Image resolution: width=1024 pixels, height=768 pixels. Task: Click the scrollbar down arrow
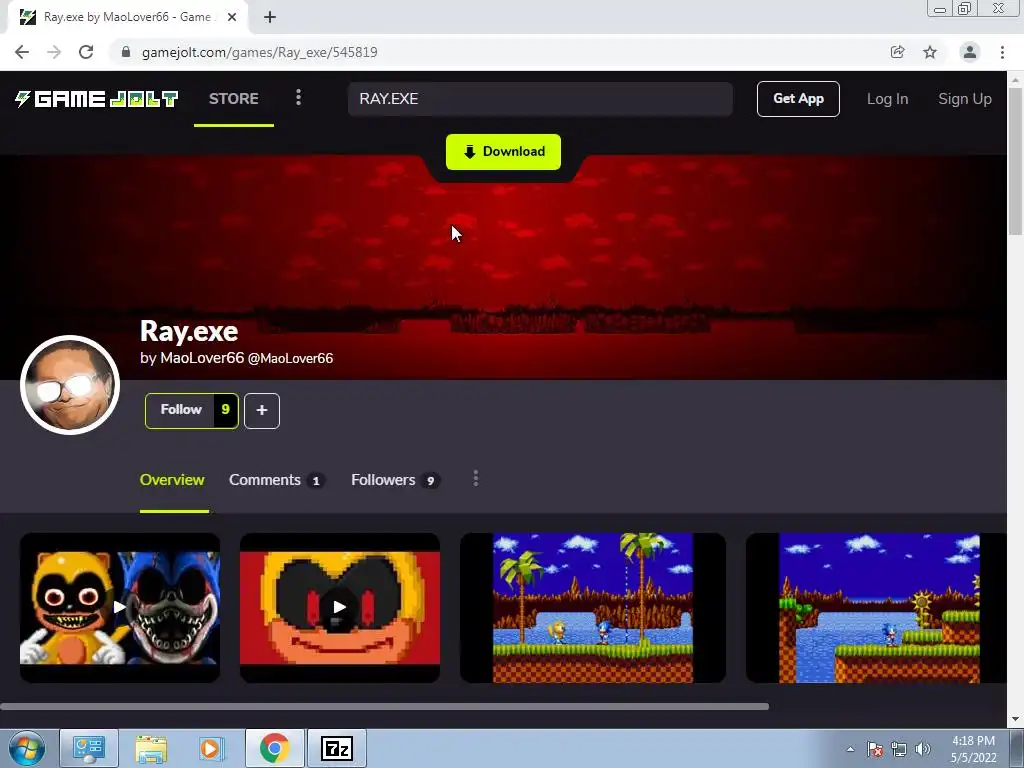pyautogui.click(x=1016, y=719)
